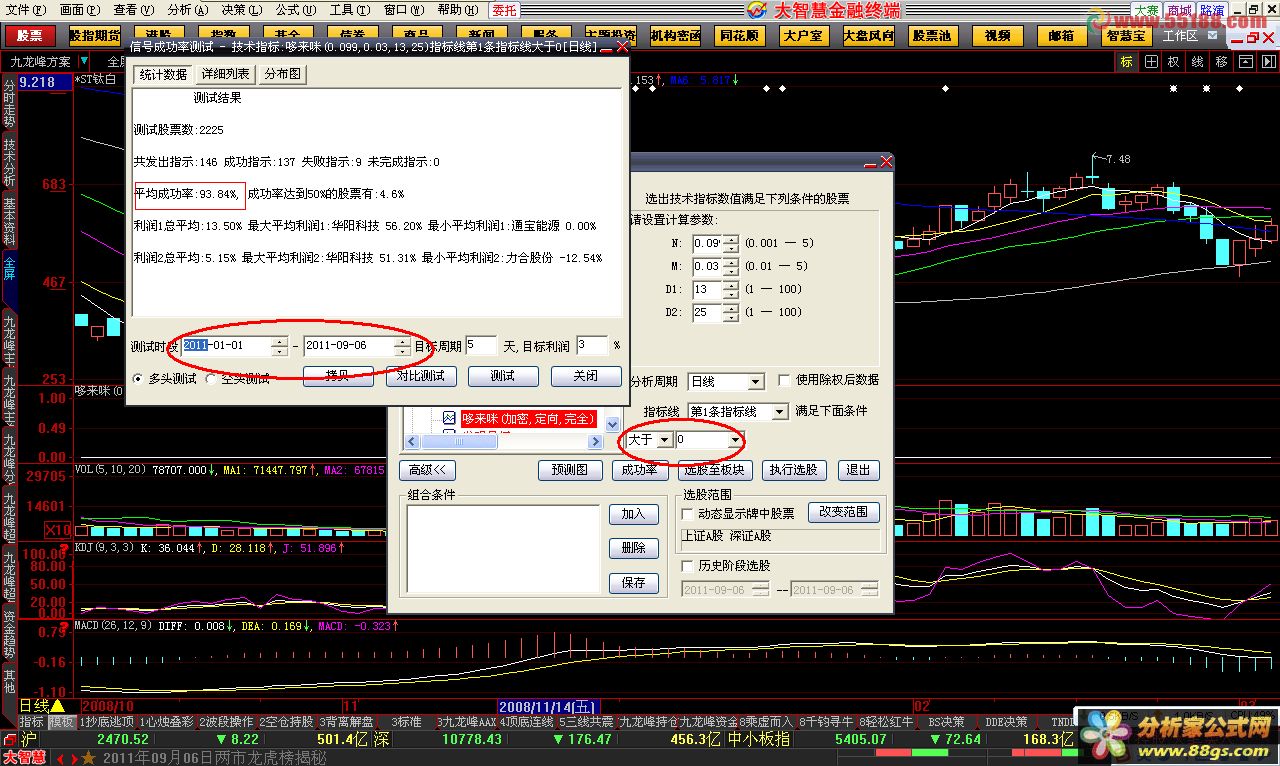Click the M parameter spinner arrows

[731, 266]
